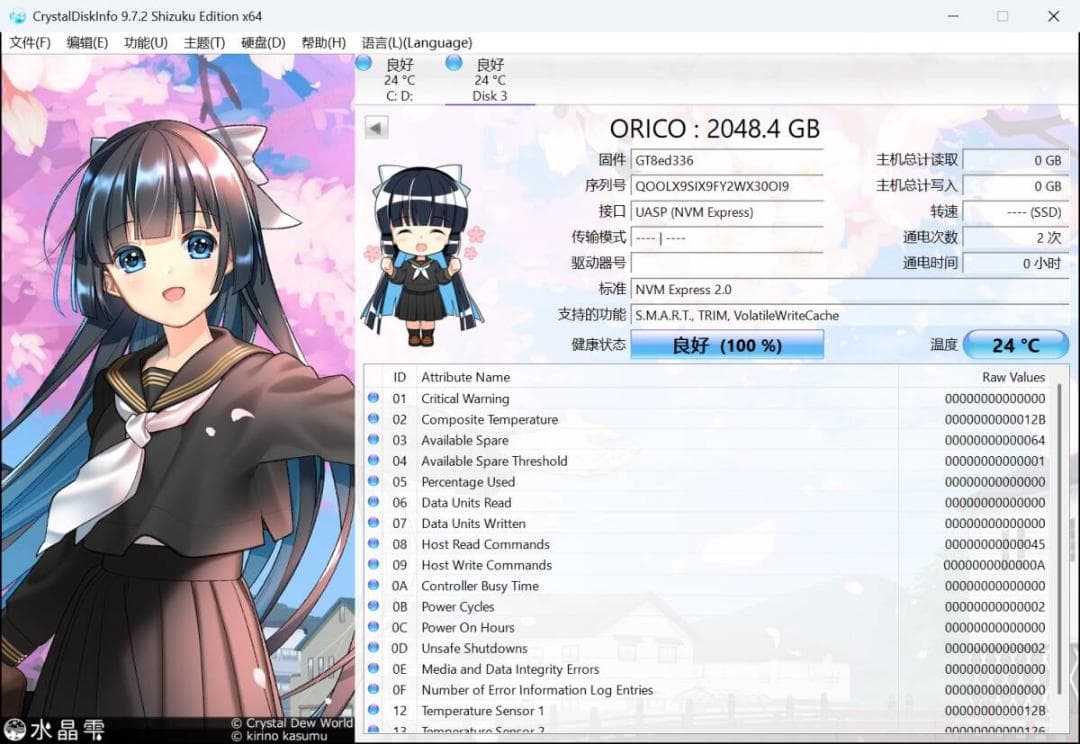This screenshot has width=1080, height=744.
Task: Click the status dot for Available Spare Threshold
Action: 373,459
